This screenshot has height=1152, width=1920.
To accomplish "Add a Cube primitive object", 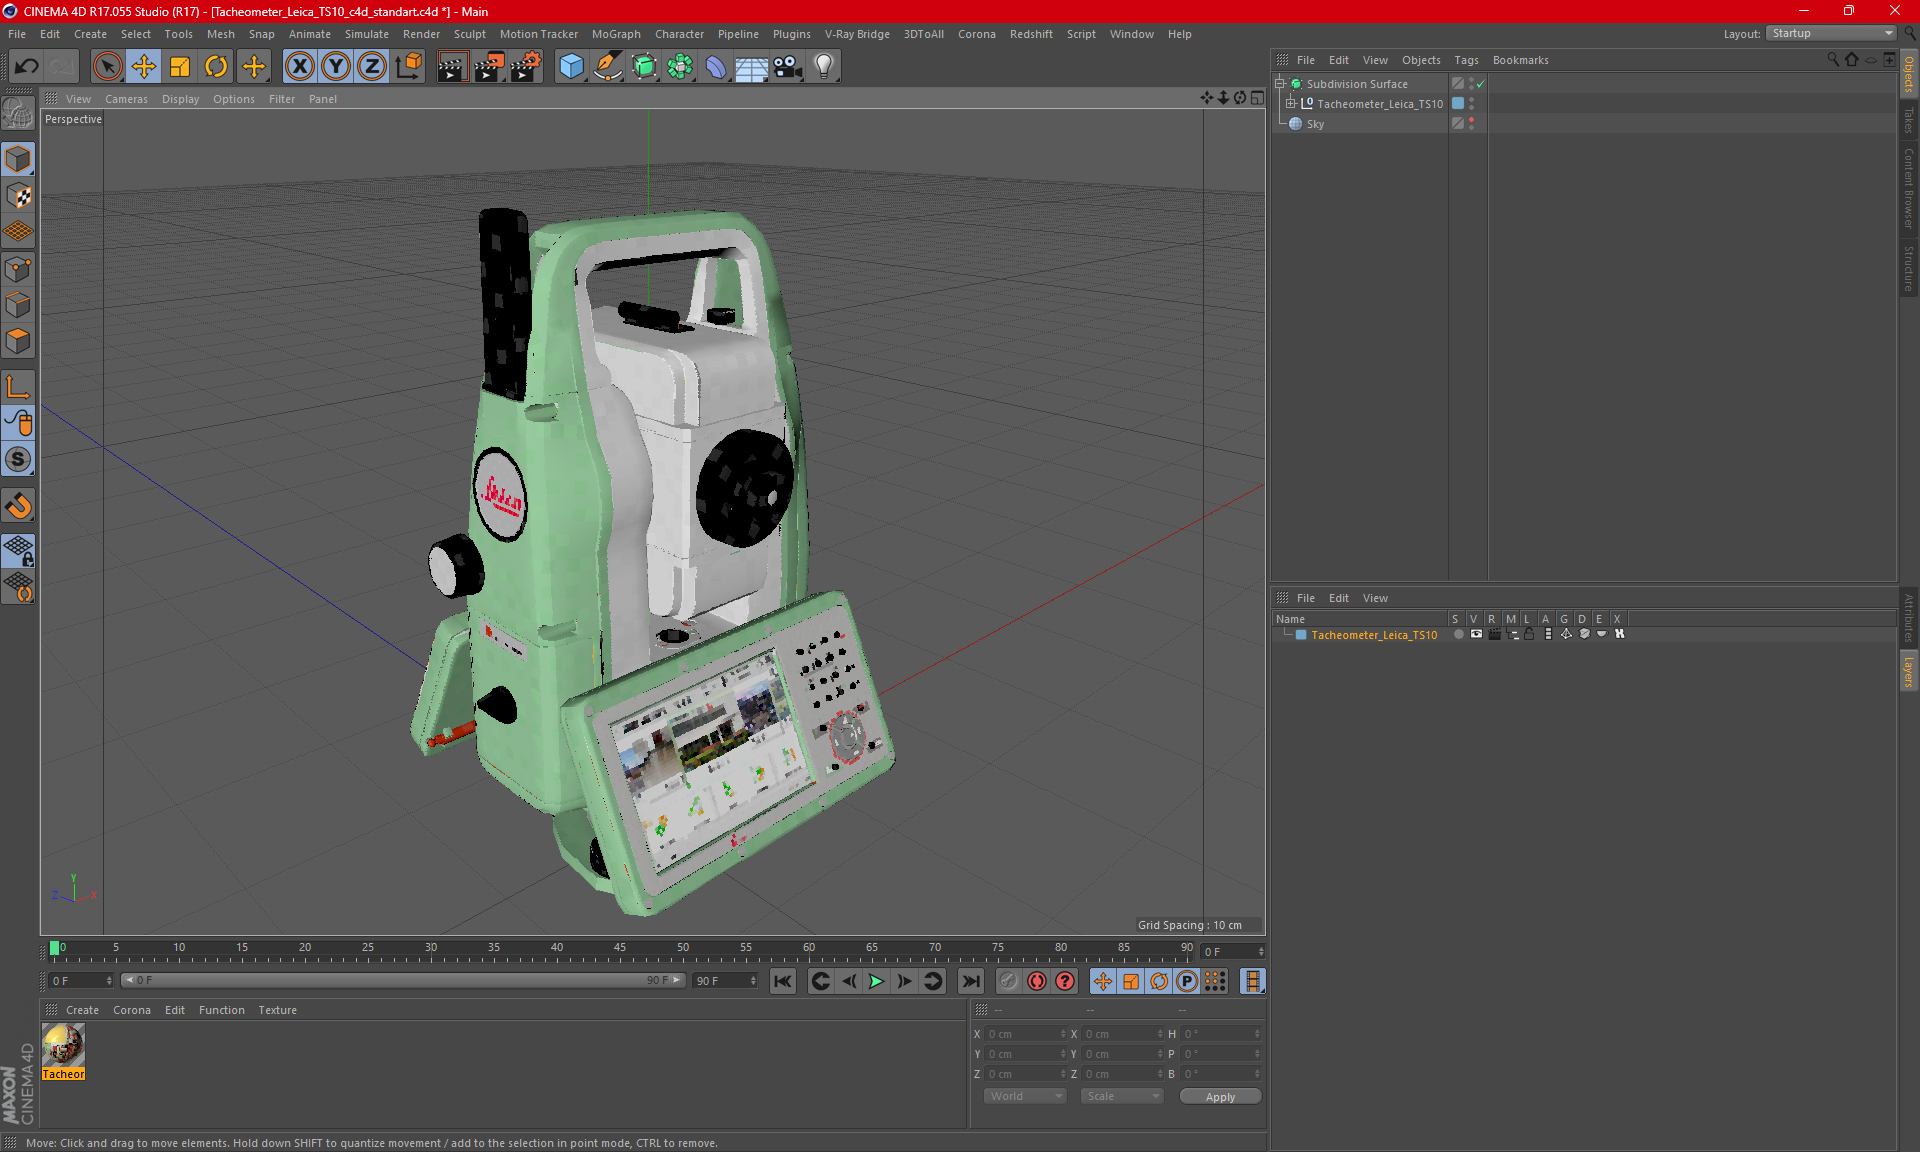I will click(571, 67).
